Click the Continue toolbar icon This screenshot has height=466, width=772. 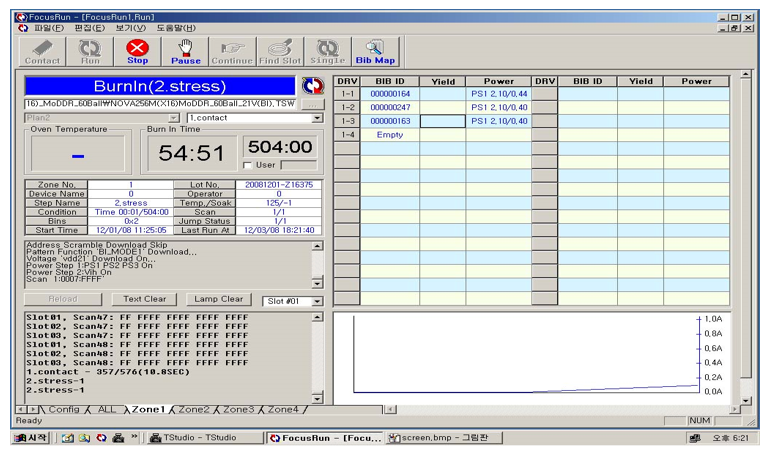(x=232, y=52)
